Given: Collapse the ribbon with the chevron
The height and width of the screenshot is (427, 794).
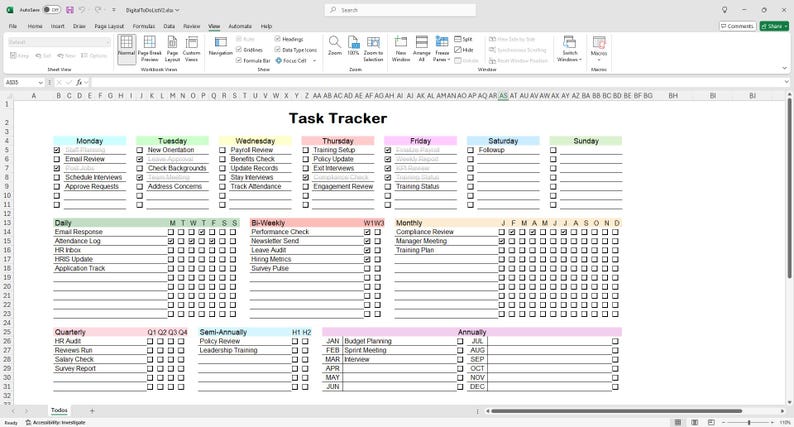Looking at the screenshot, I should 784,68.
